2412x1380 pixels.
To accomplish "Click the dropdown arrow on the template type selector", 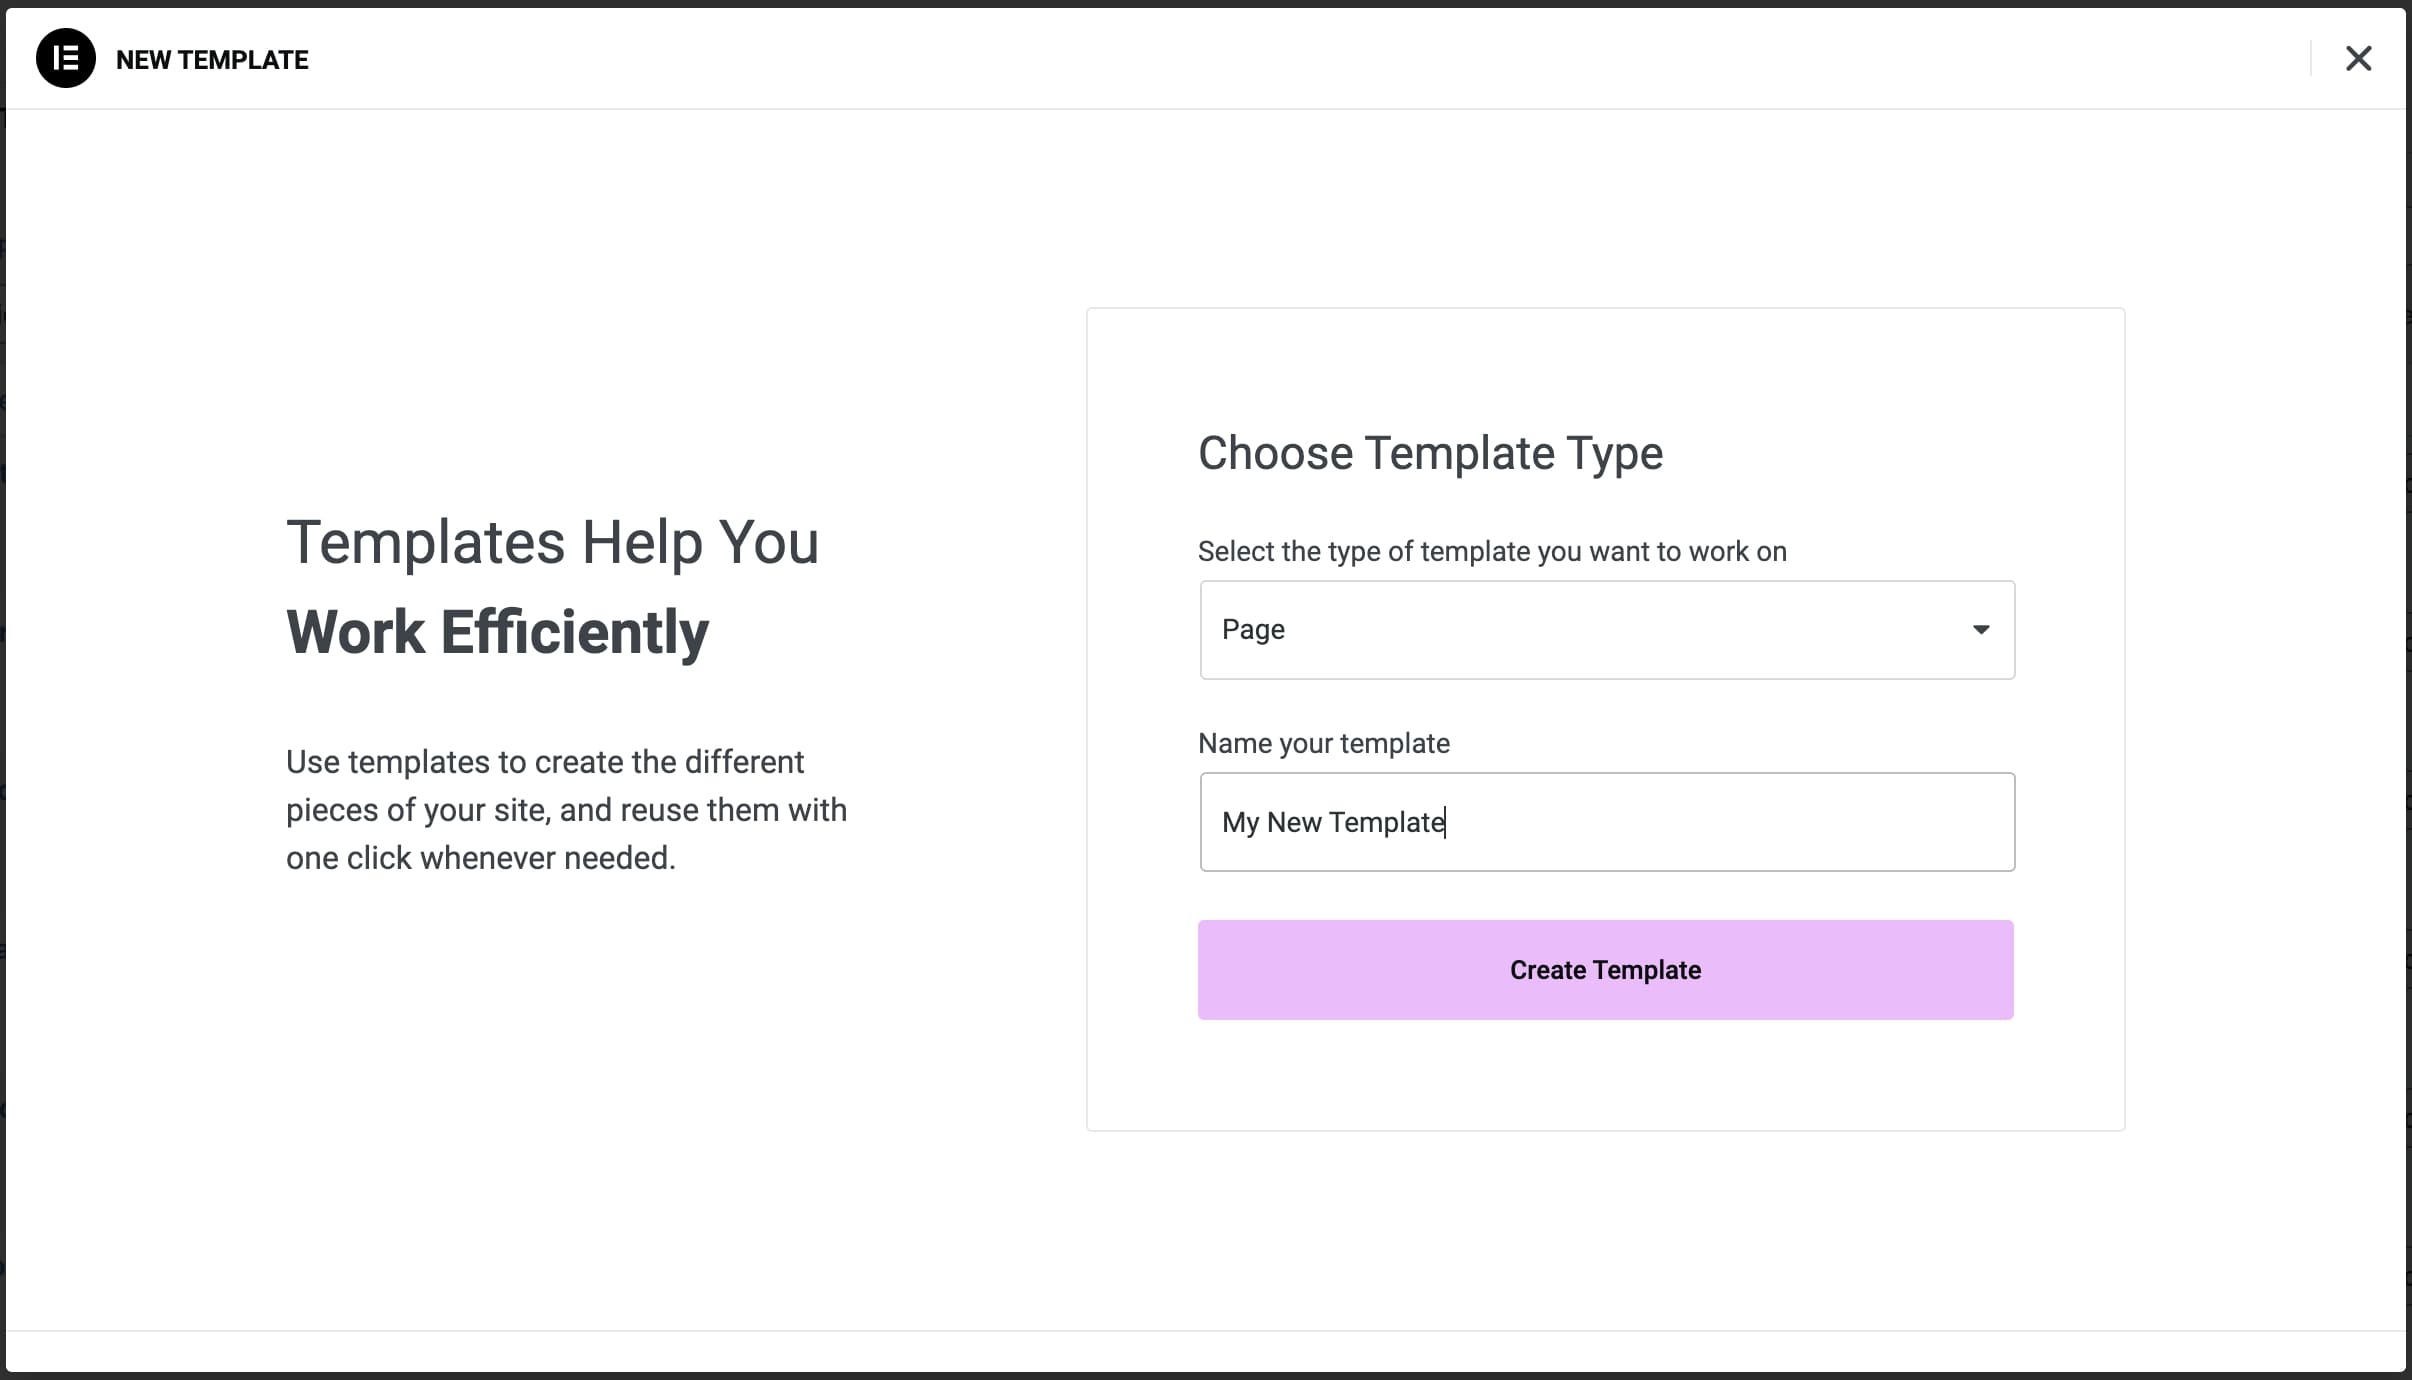I will click(x=1983, y=630).
